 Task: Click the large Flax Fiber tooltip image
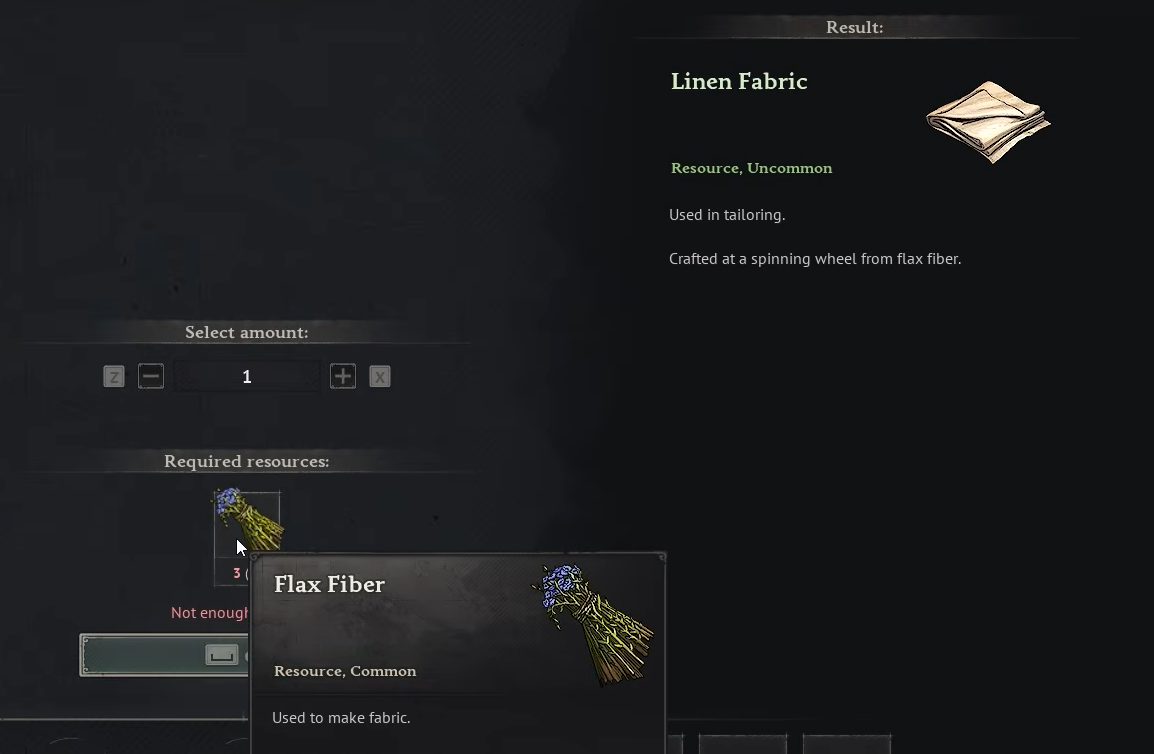click(x=592, y=624)
